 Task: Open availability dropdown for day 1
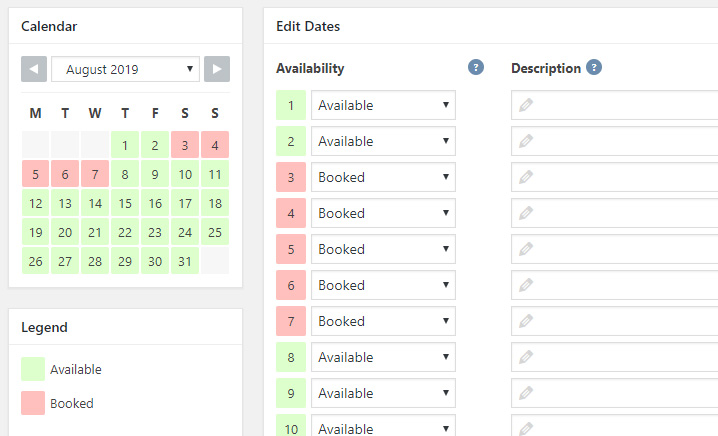point(383,105)
